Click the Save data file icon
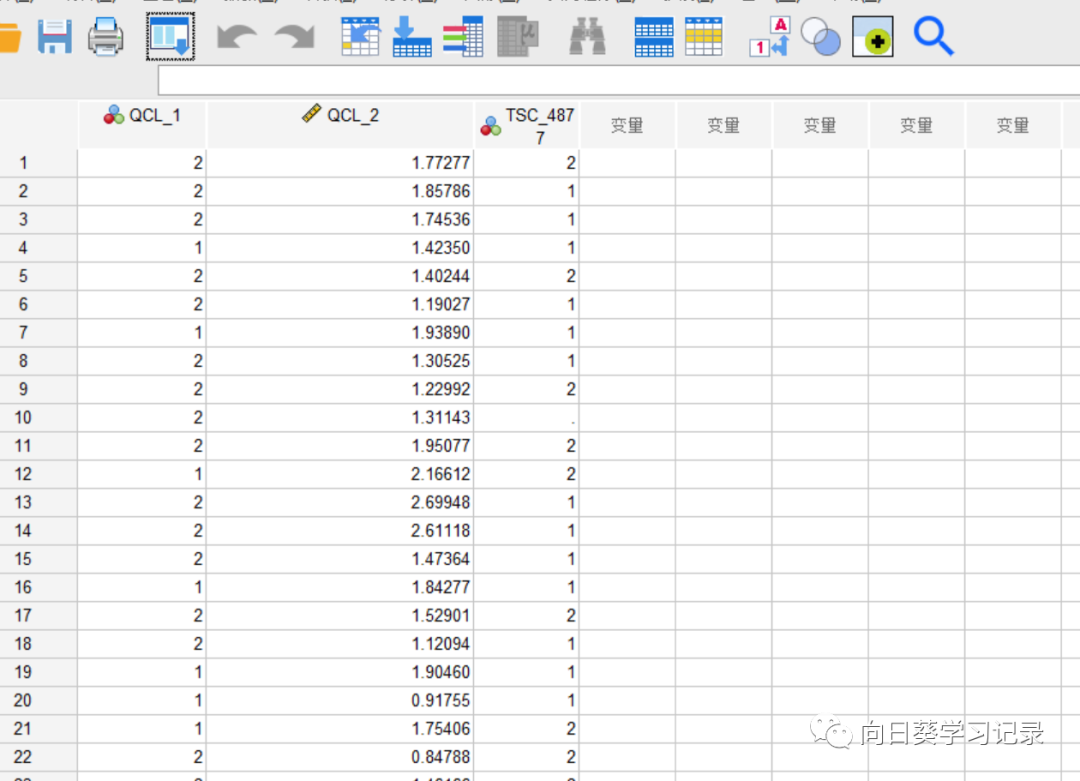1080x781 pixels. 54,37
